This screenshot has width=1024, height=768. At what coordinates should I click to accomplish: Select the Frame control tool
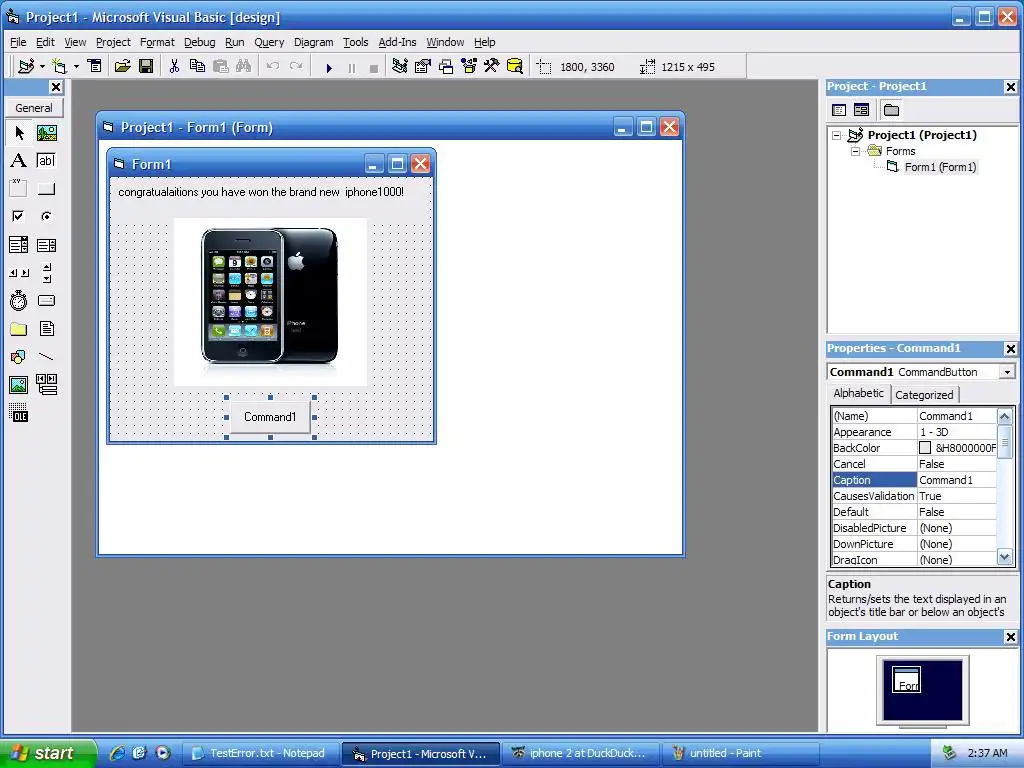[x=19, y=188]
